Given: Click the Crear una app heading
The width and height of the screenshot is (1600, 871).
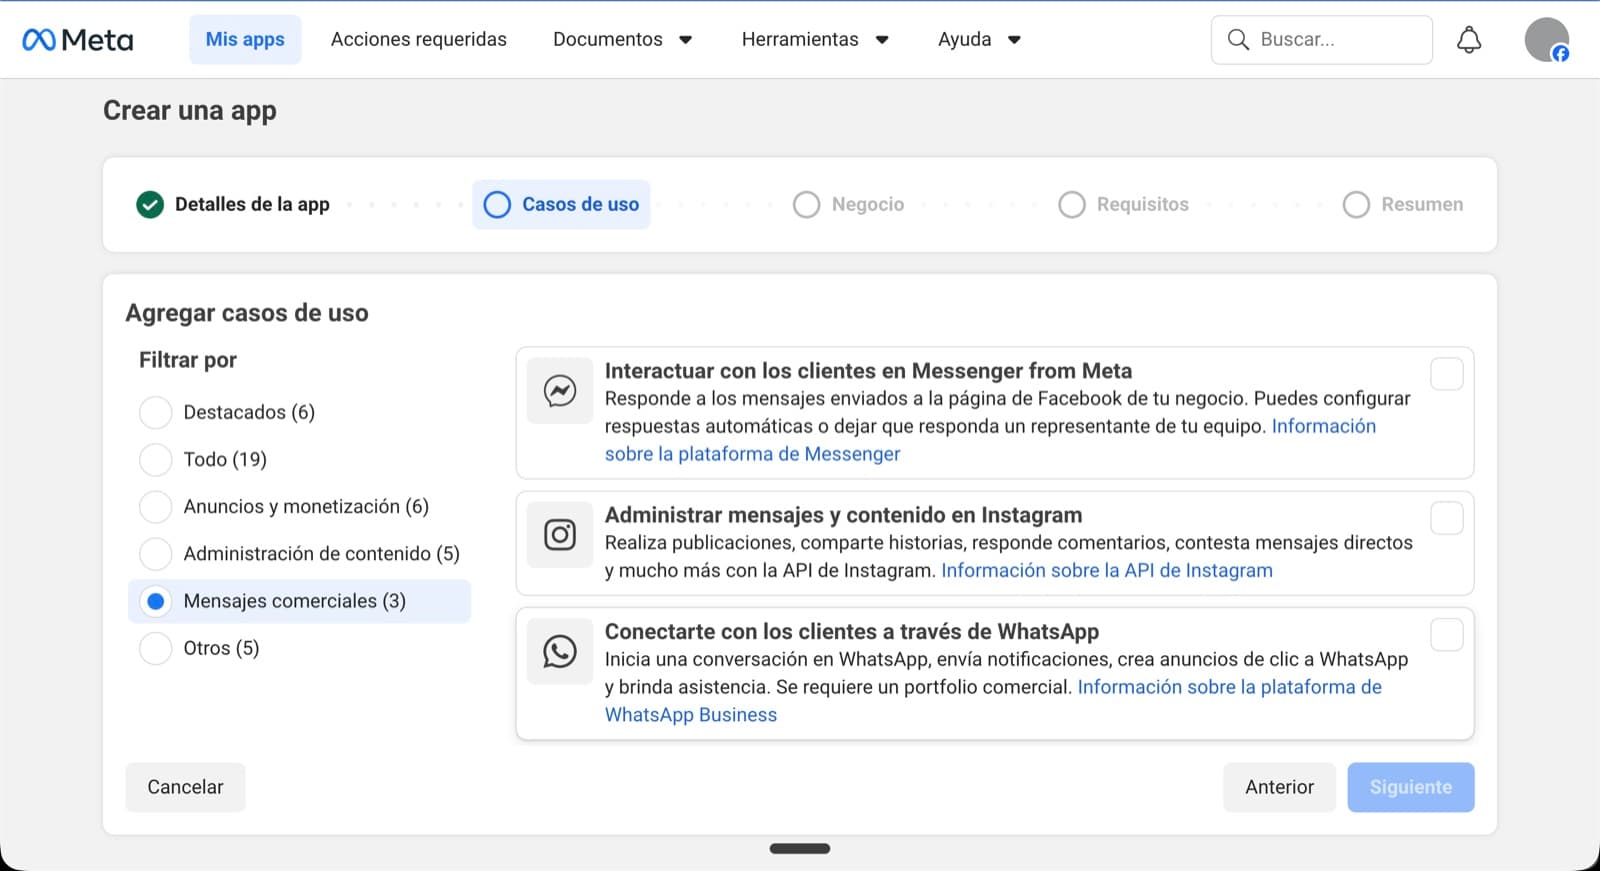Looking at the screenshot, I should pos(190,110).
